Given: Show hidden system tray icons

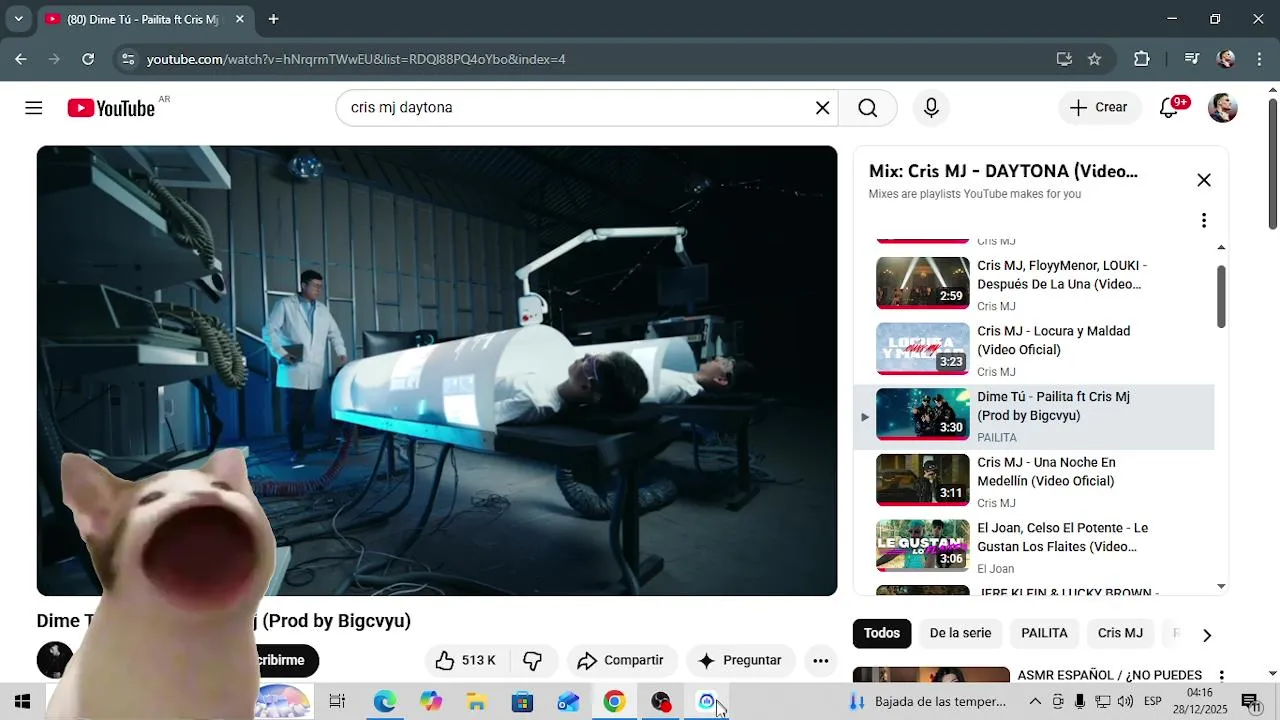Looking at the screenshot, I should coord(1035,702).
